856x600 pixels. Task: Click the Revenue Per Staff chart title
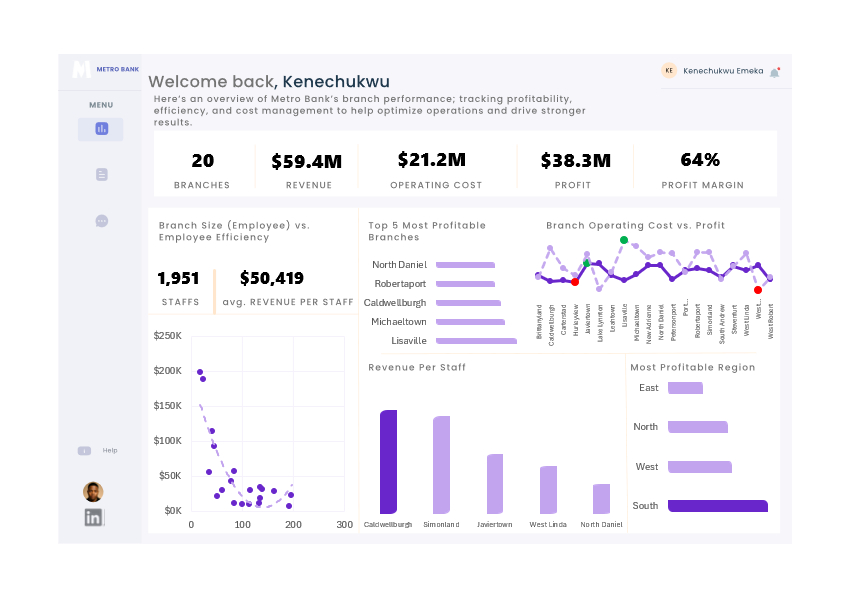point(417,367)
